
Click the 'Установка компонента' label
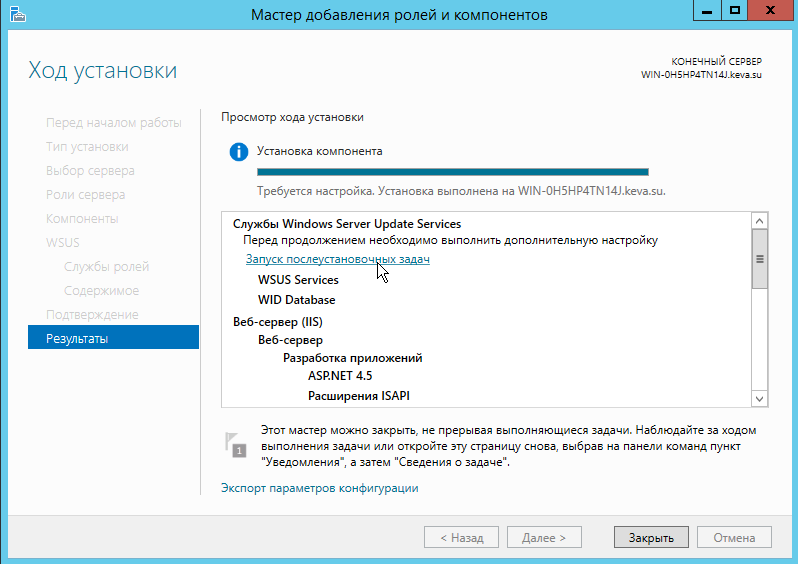pyautogui.click(x=320, y=151)
